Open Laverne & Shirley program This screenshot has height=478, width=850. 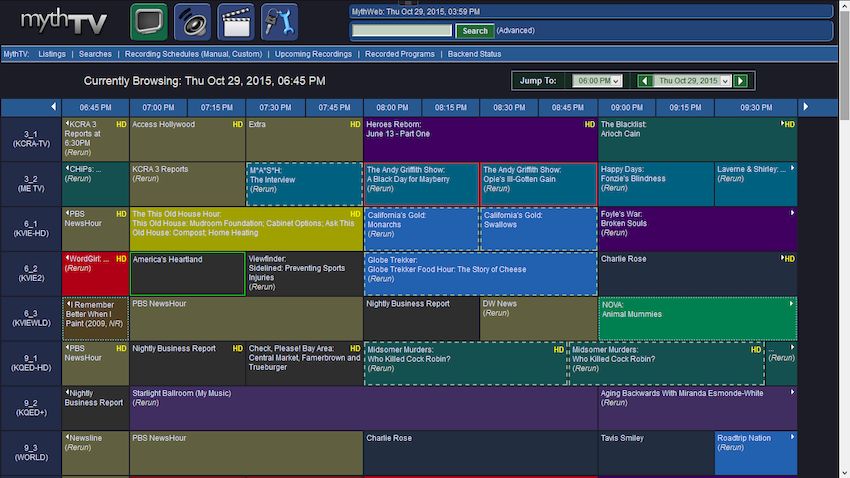click(756, 184)
